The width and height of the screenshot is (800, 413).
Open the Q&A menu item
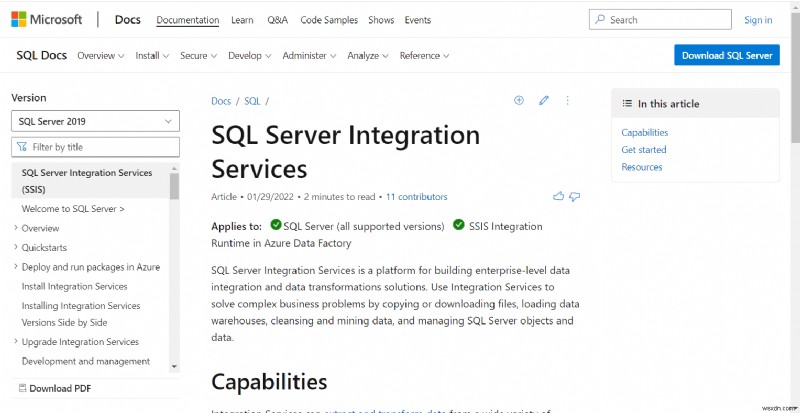tap(277, 20)
